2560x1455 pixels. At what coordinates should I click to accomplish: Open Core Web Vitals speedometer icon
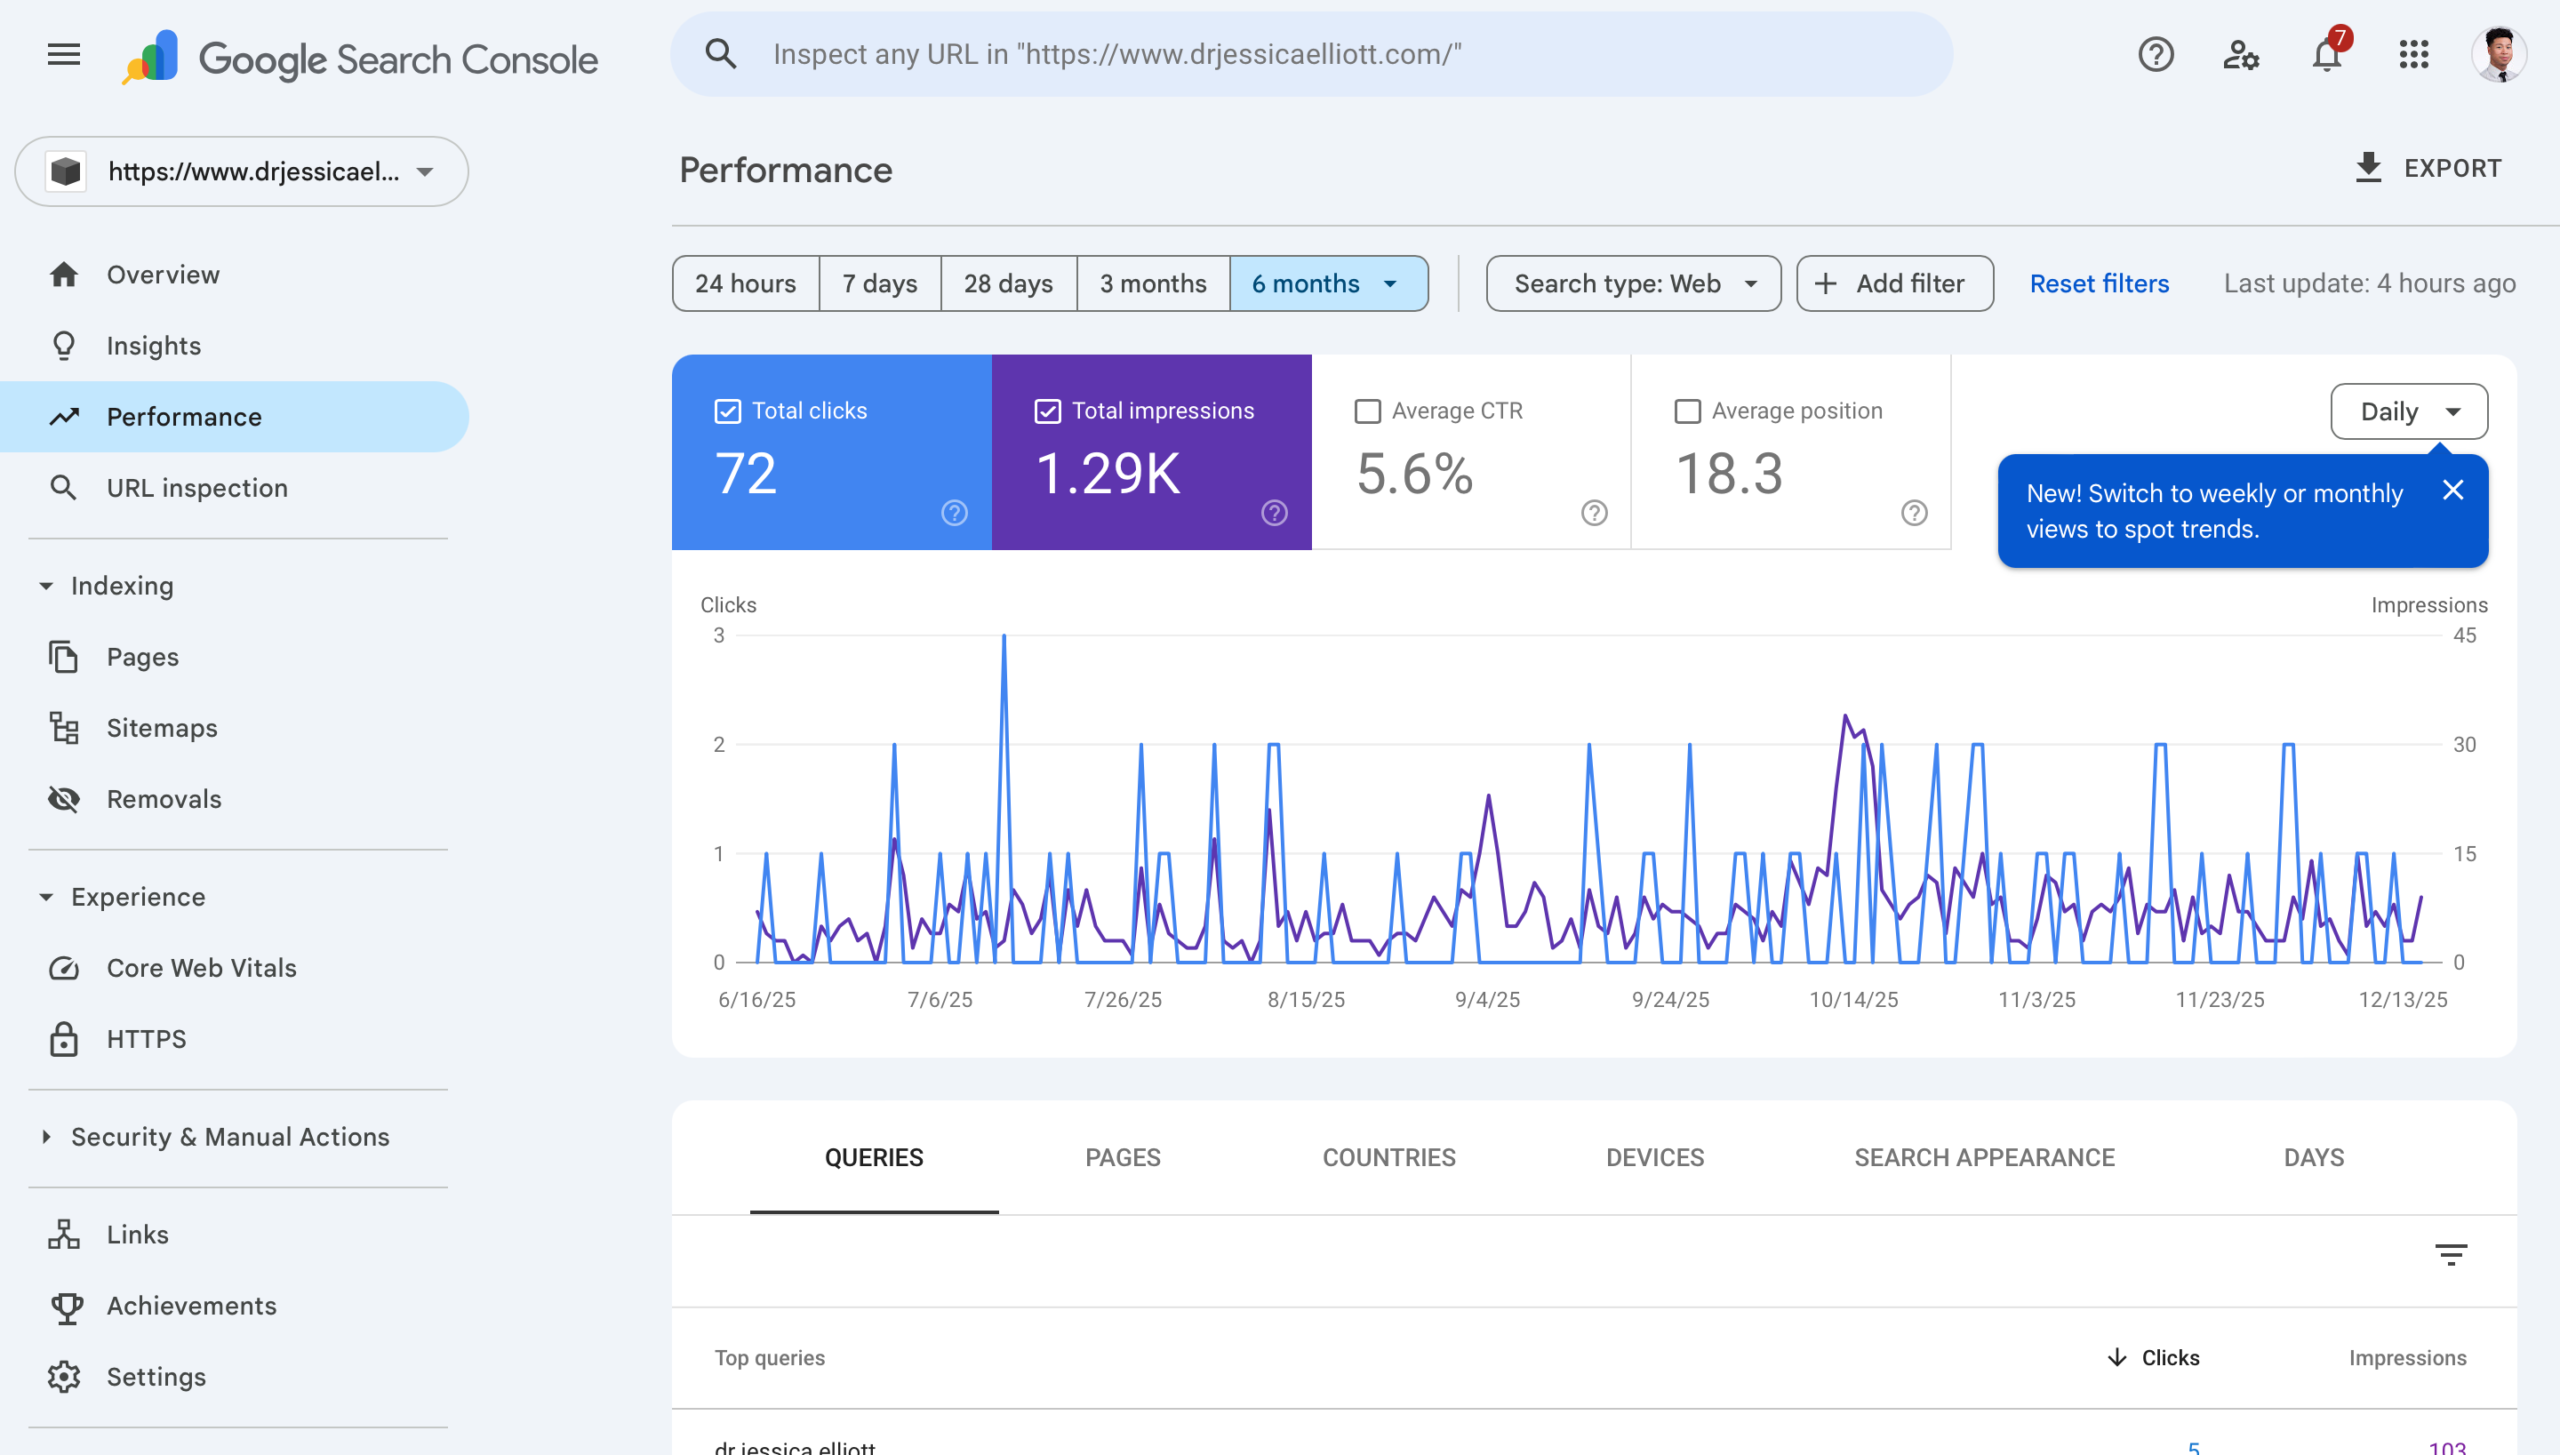(x=64, y=968)
